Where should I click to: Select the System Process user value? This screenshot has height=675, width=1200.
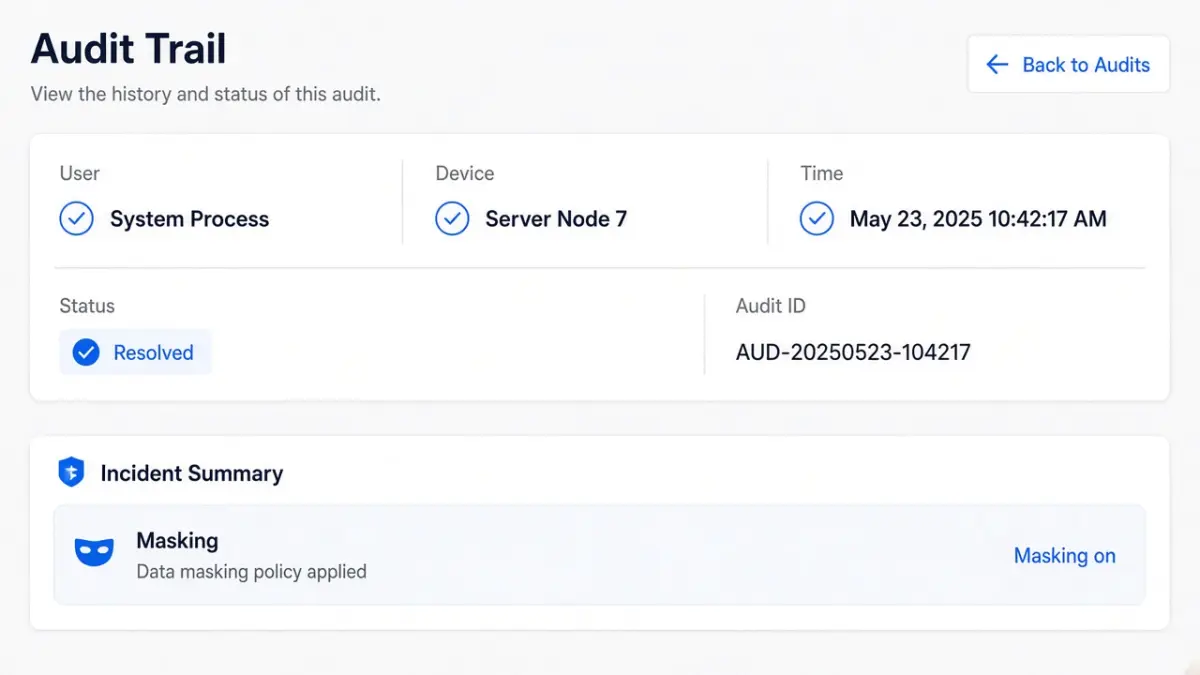coord(190,219)
